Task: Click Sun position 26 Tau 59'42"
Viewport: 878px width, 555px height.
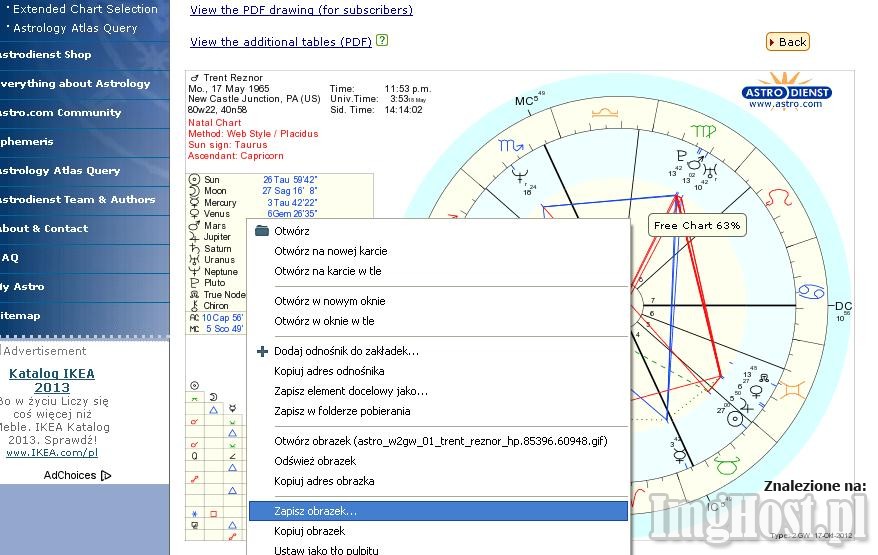Action: pyautogui.click(x=290, y=180)
